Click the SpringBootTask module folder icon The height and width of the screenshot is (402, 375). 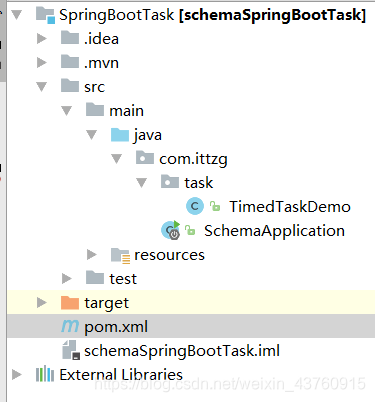[45, 15]
